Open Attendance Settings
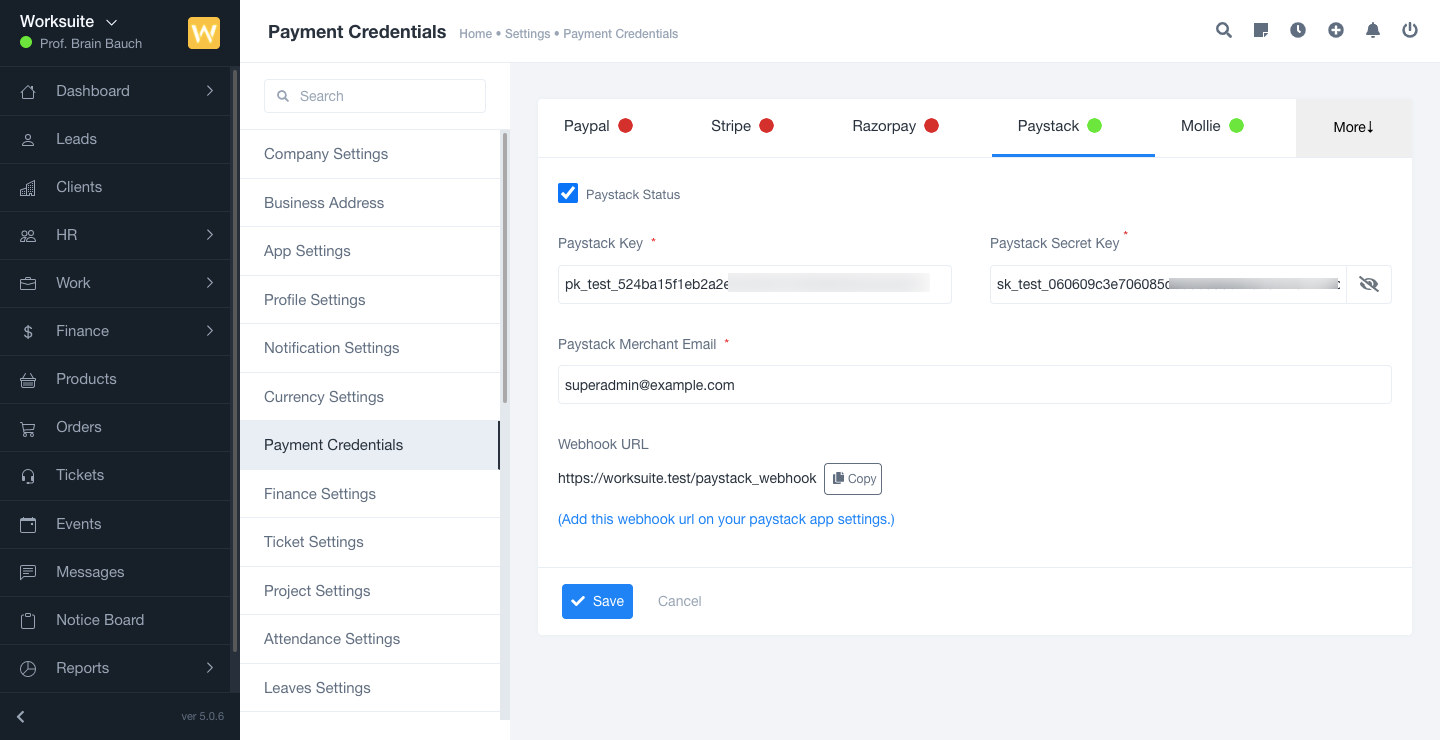The height and width of the screenshot is (740, 1440). coord(369,639)
